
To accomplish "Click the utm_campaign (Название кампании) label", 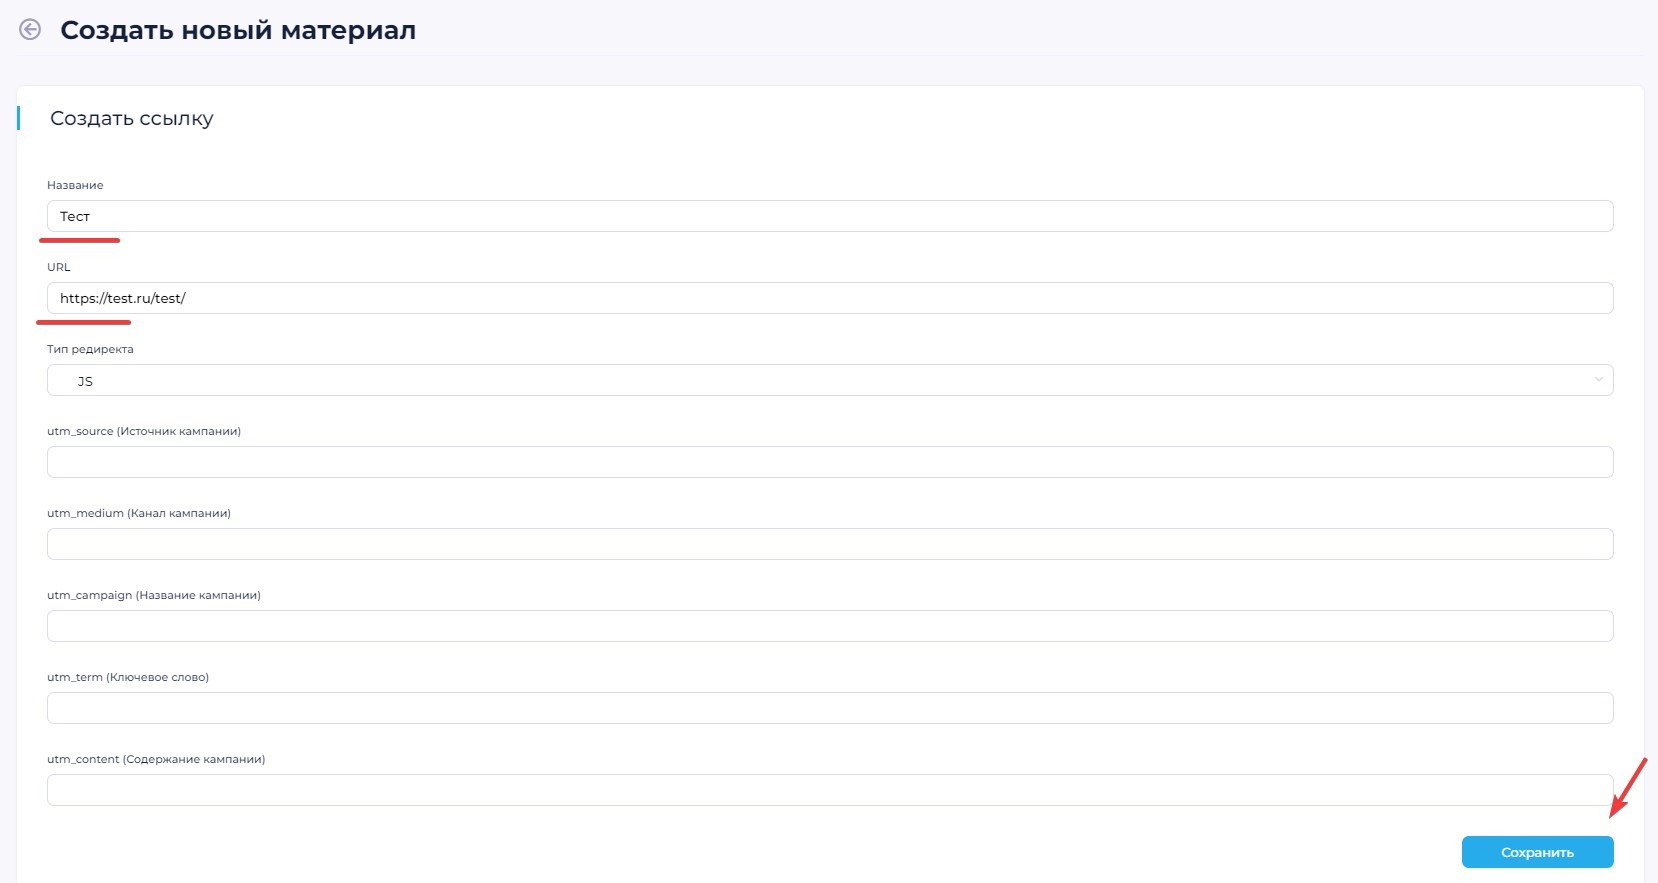I will tap(154, 595).
